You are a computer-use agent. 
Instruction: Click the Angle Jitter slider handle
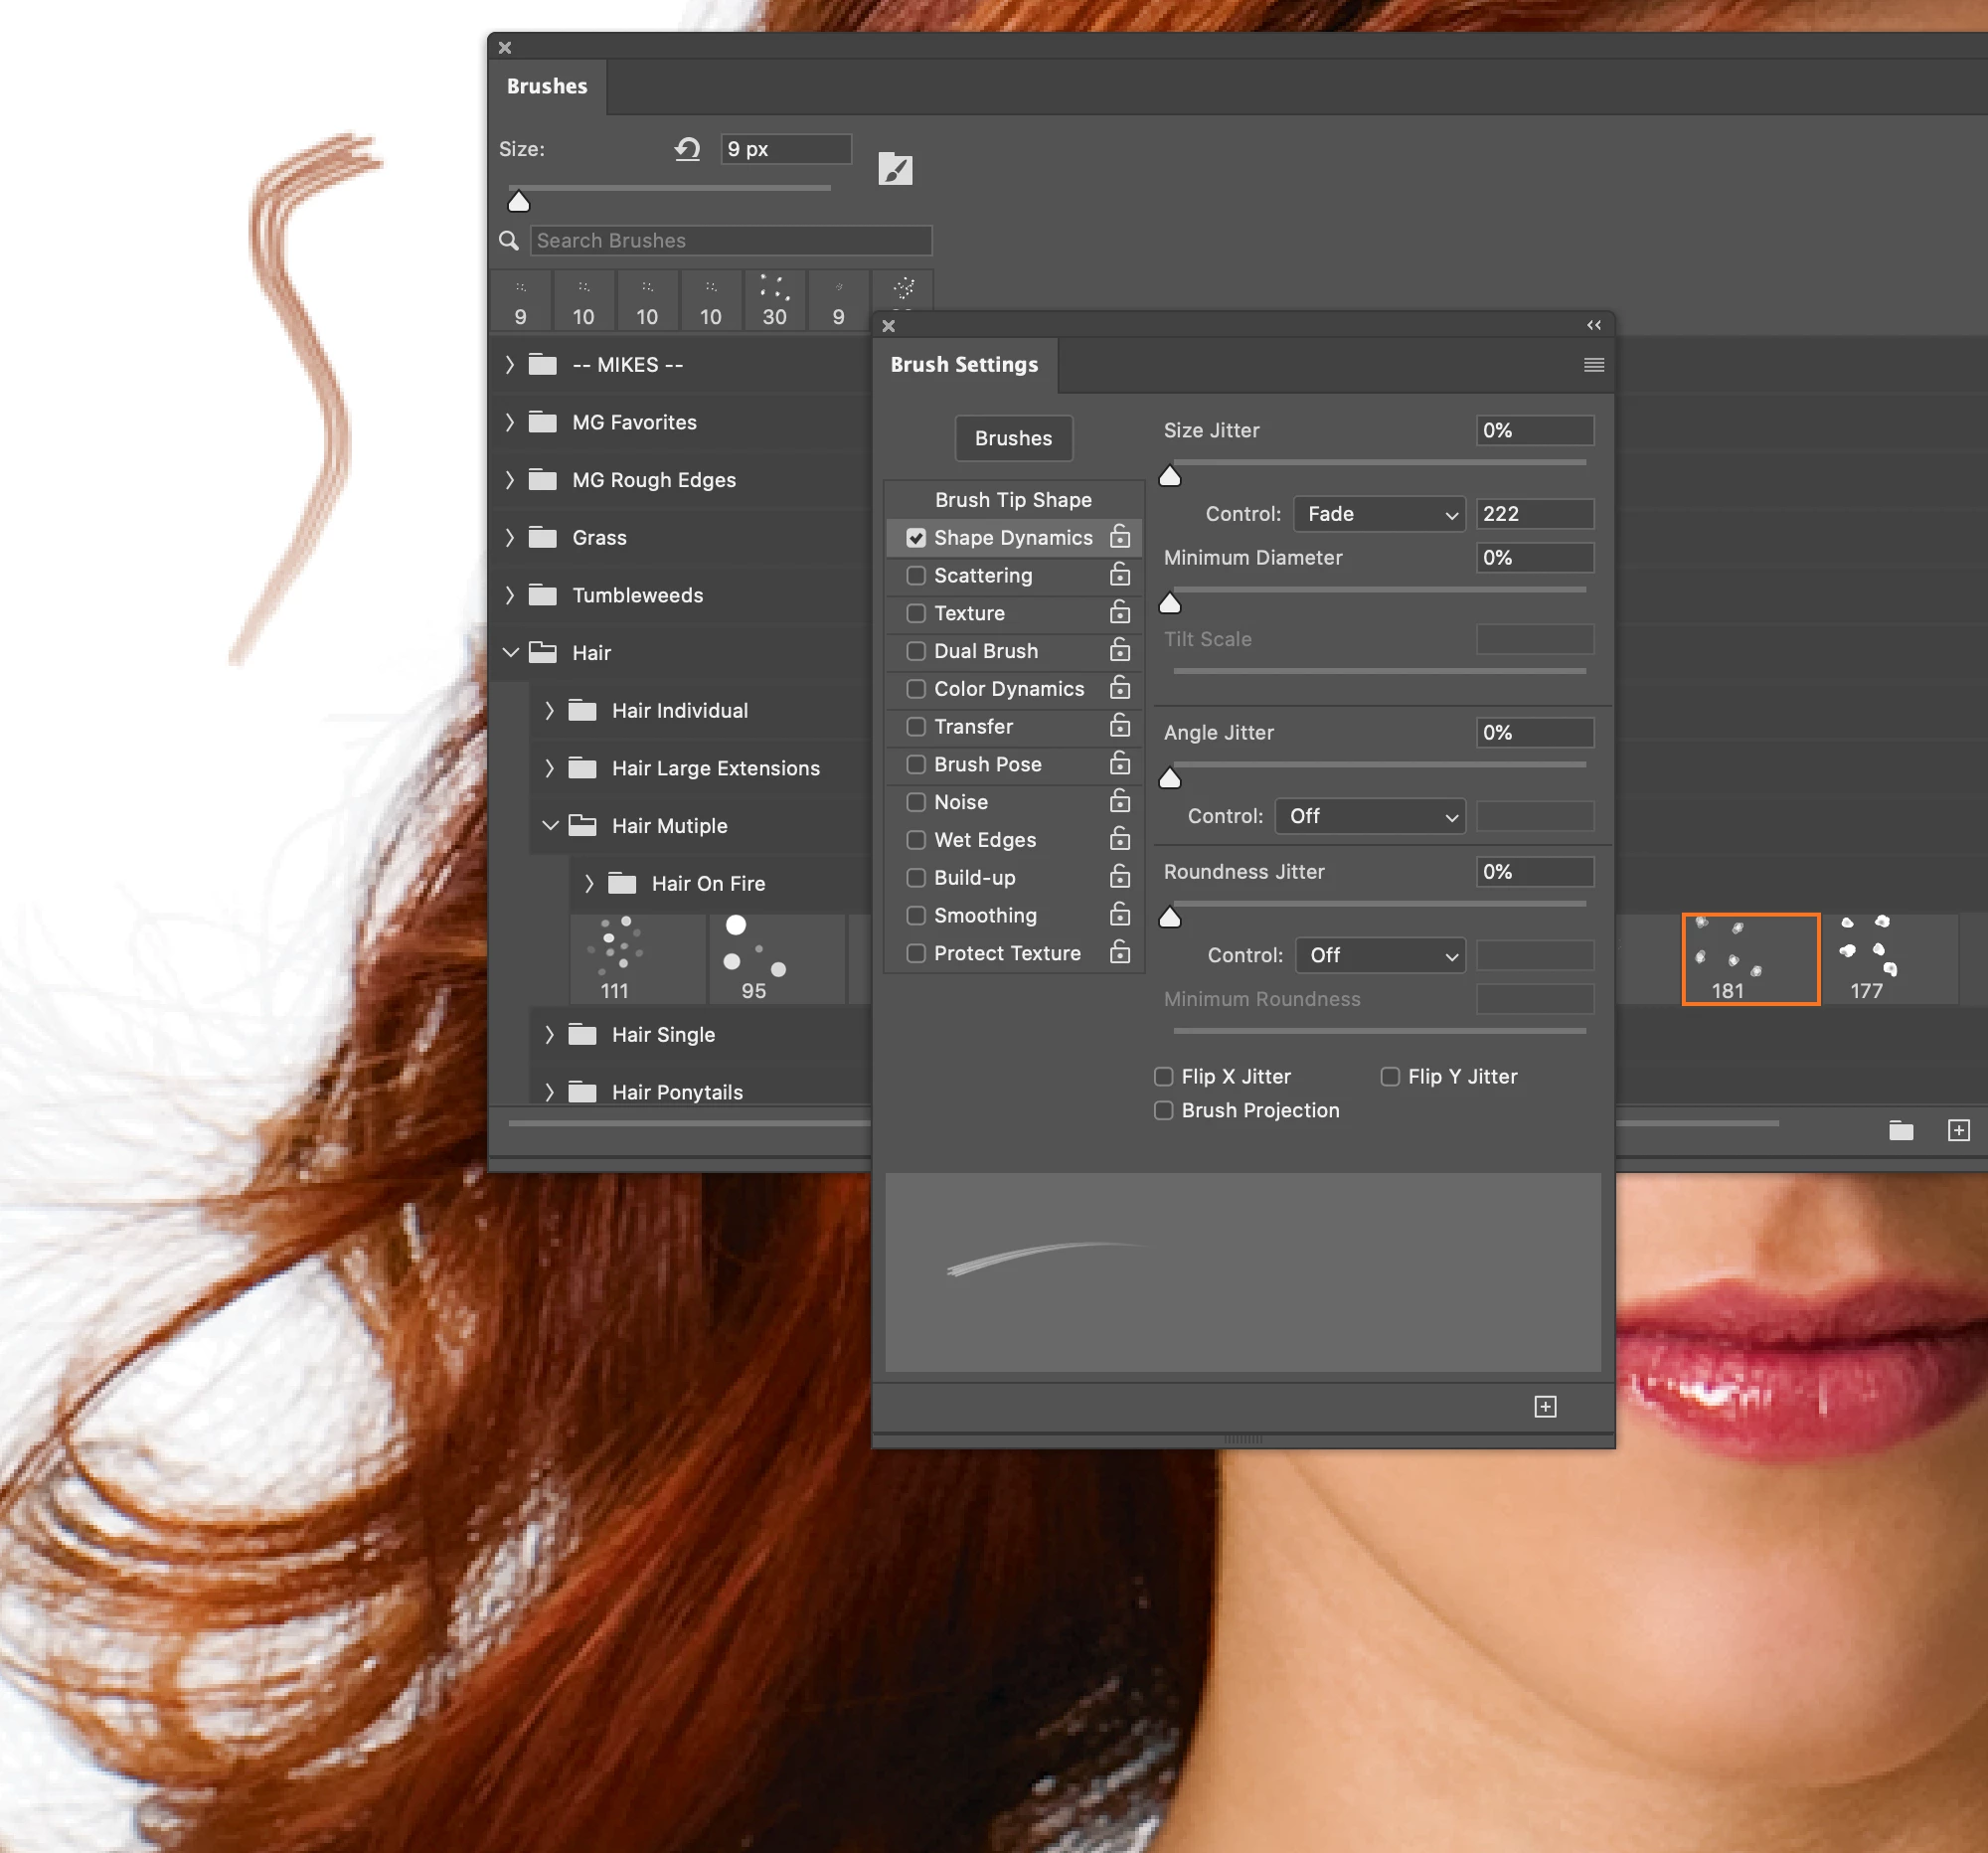1170,779
